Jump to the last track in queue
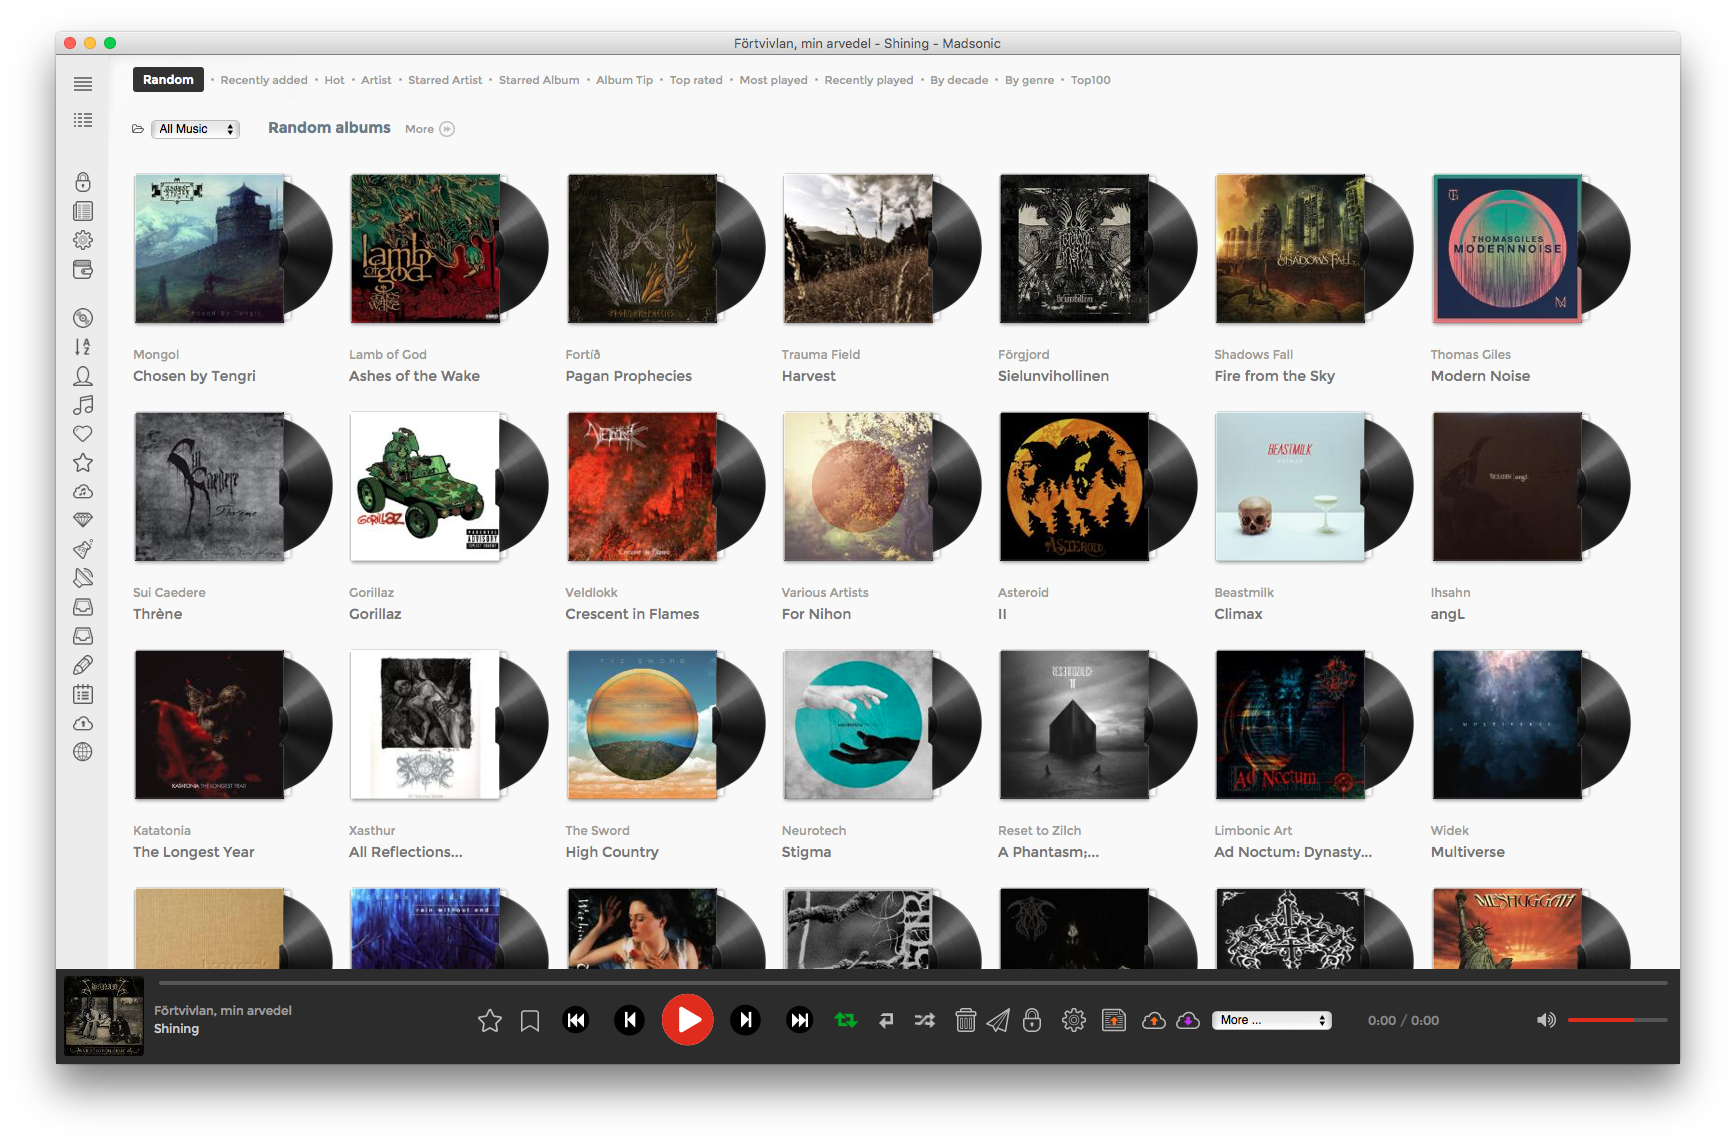1736x1144 pixels. pos(799,1020)
